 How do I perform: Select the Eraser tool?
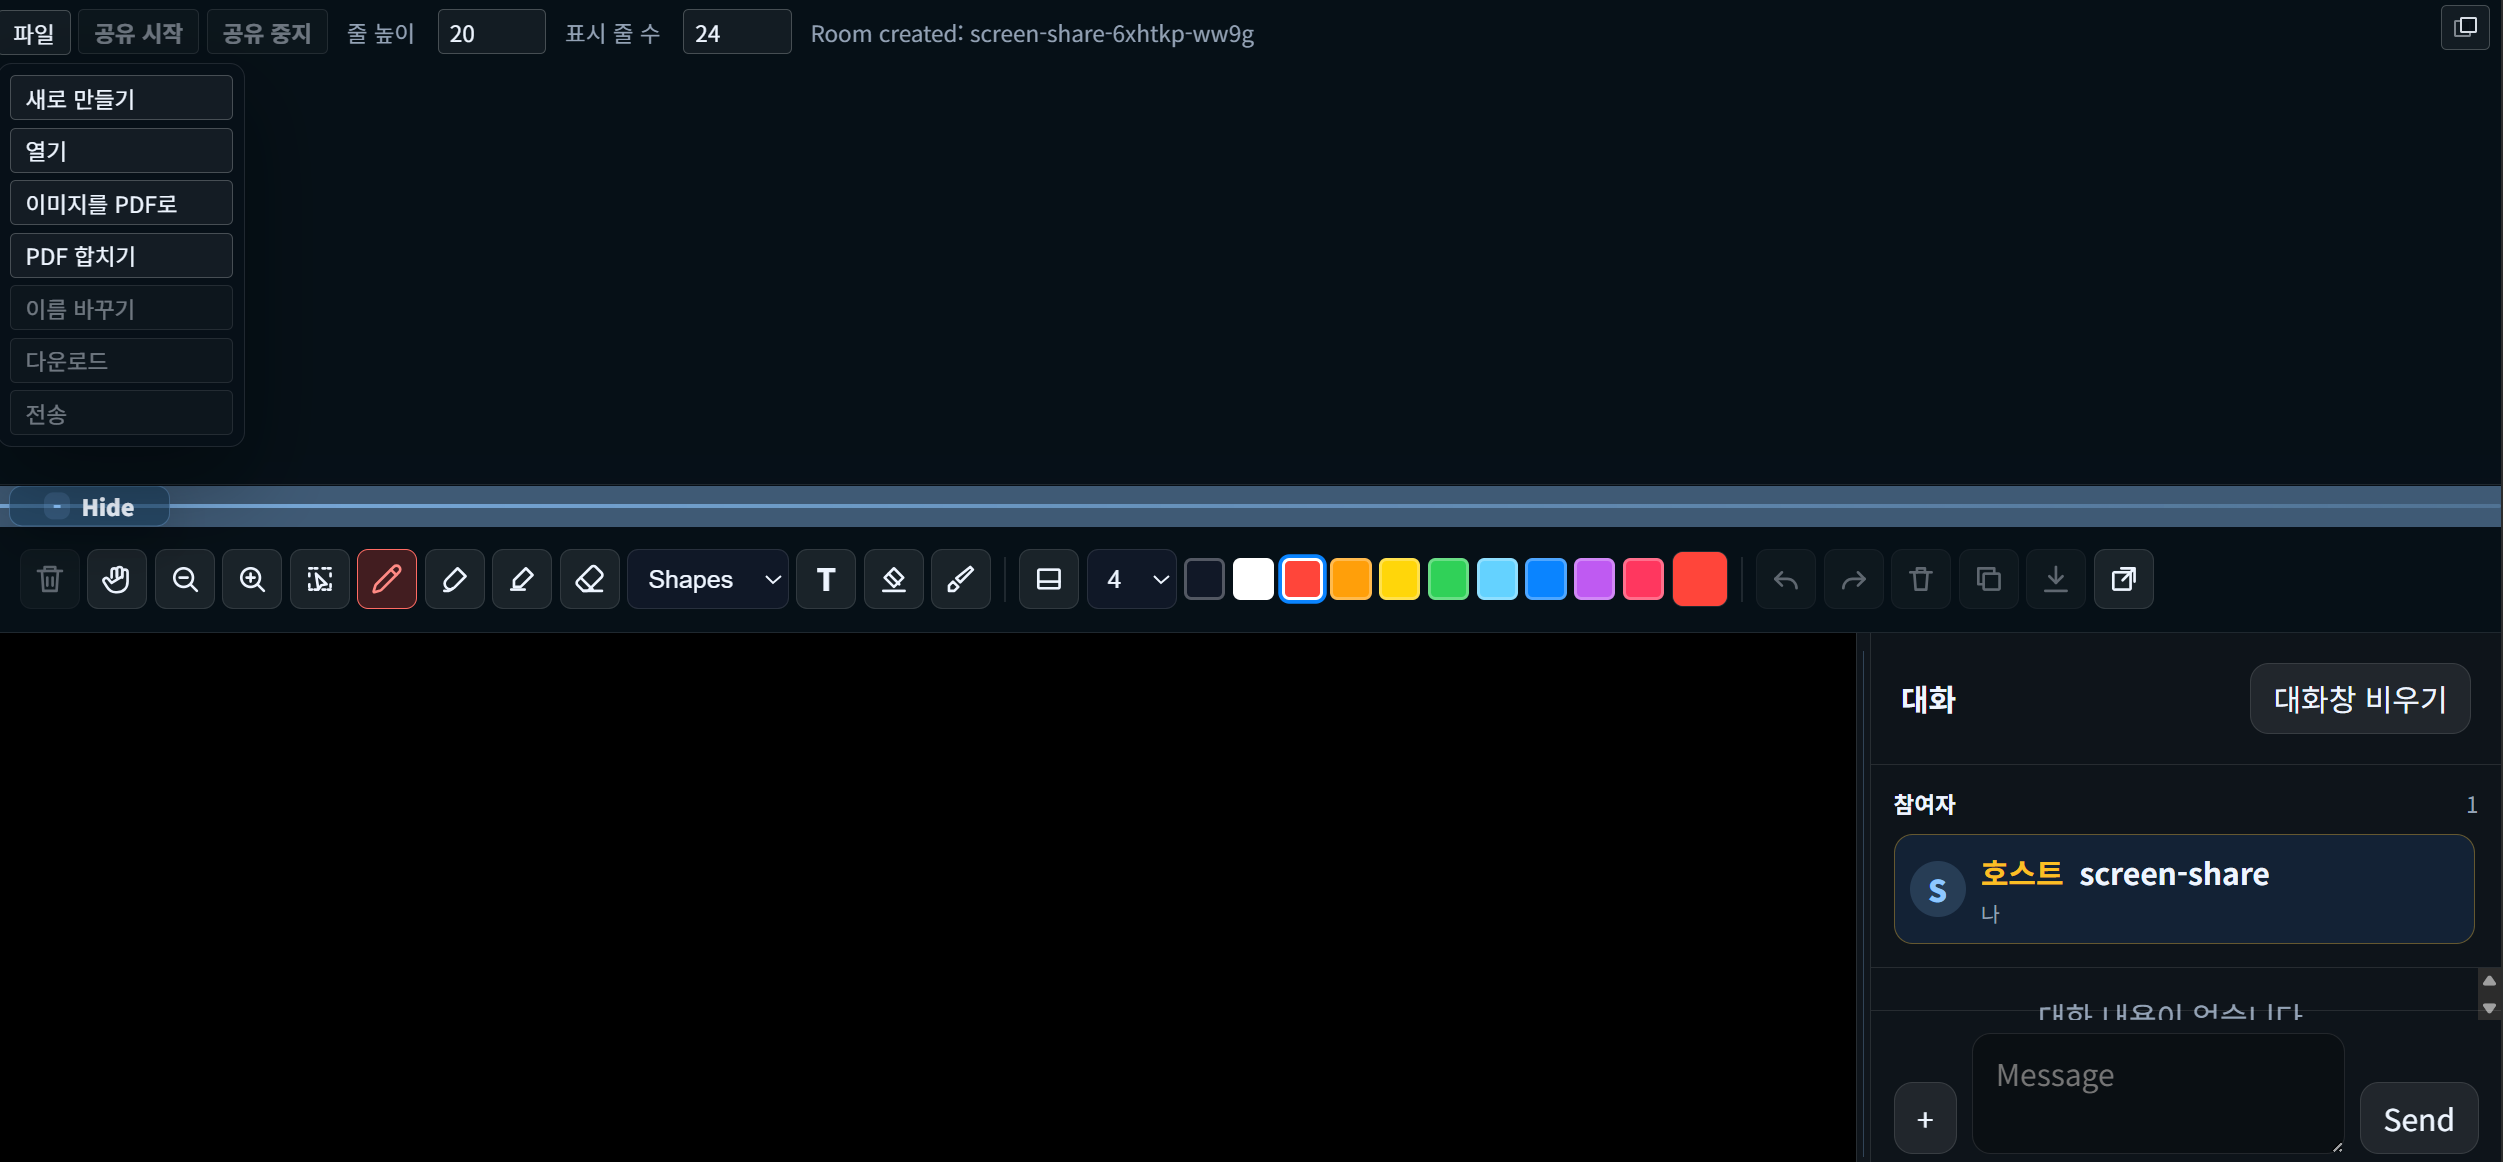[x=590, y=579]
